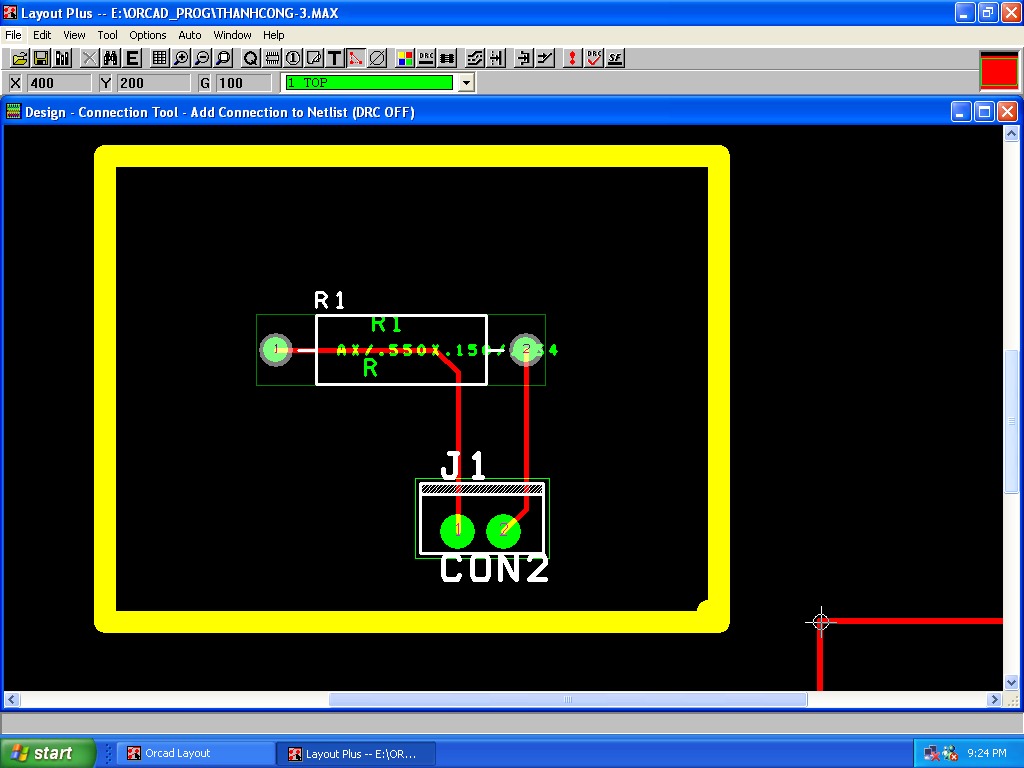Open the Options menu
The image size is (1024, 768).
tap(148, 35)
